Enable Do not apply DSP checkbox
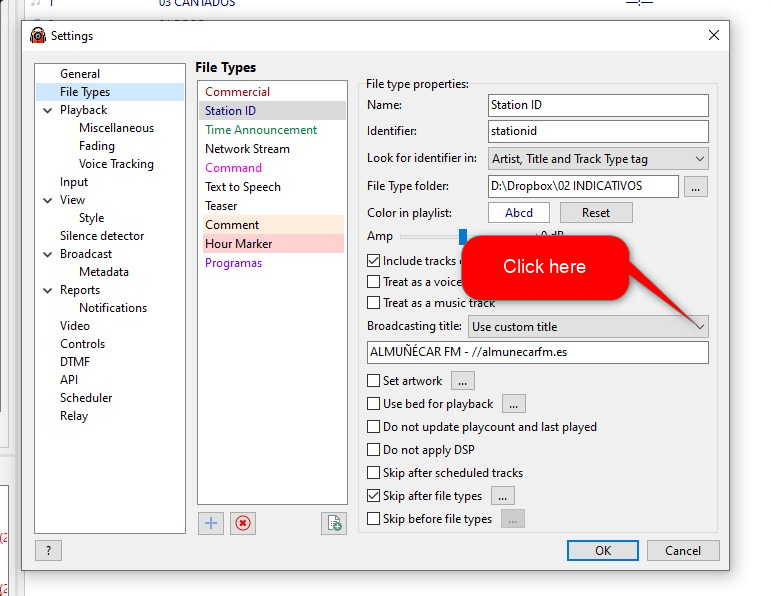771x596 pixels. pyautogui.click(x=374, y=450)
